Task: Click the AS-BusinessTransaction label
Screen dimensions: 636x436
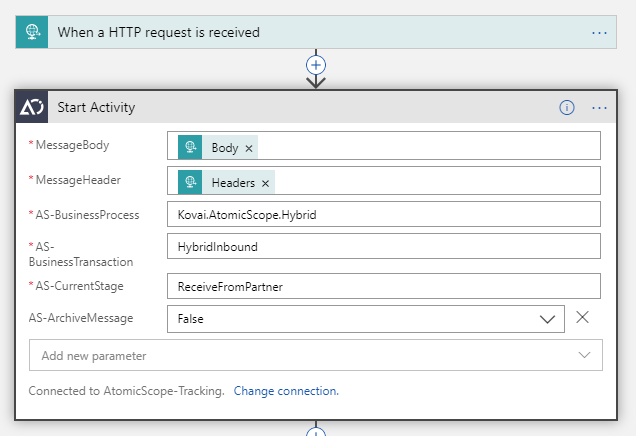Action: 81,254
